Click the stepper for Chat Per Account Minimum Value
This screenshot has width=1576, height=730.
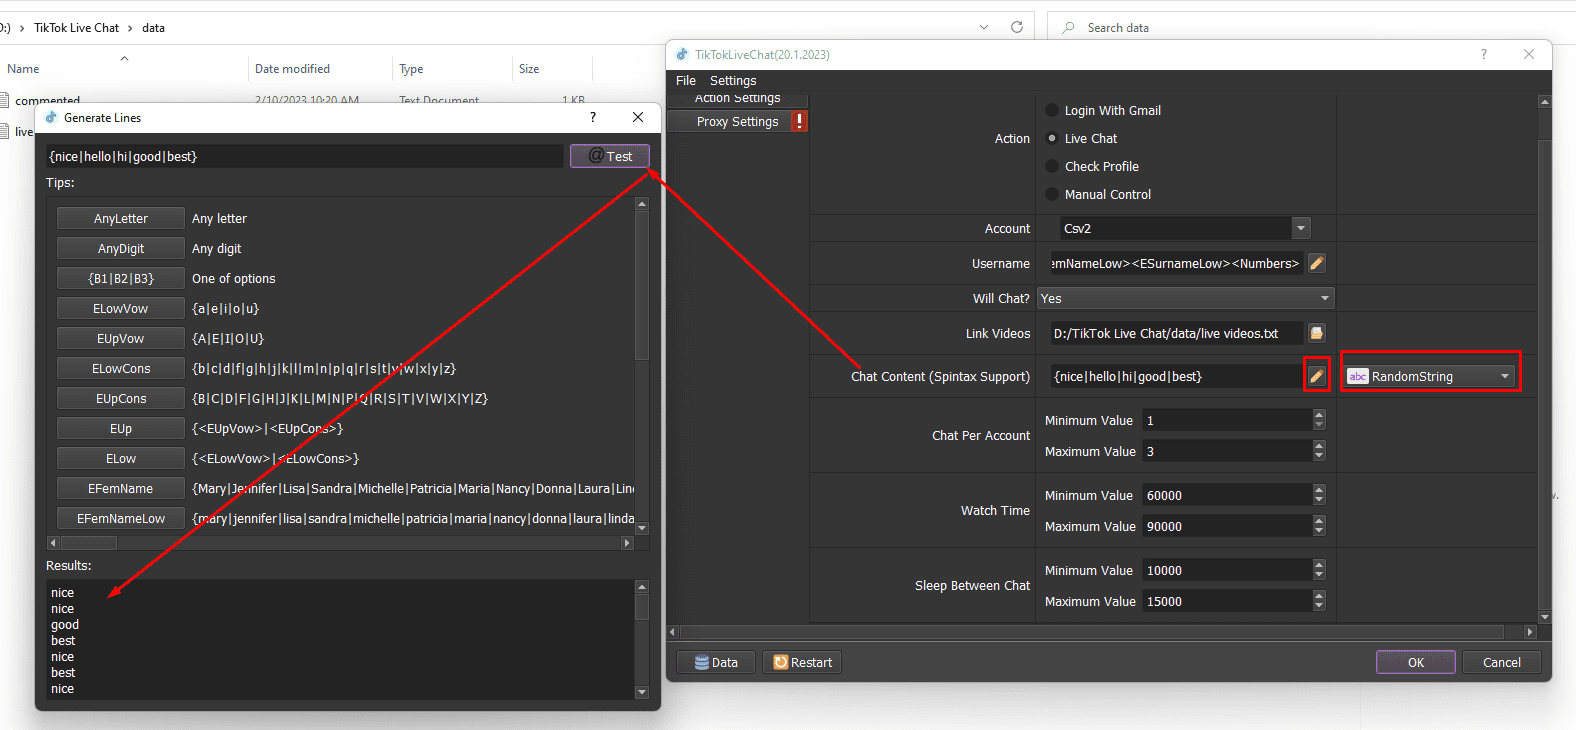pos(1319,420)
